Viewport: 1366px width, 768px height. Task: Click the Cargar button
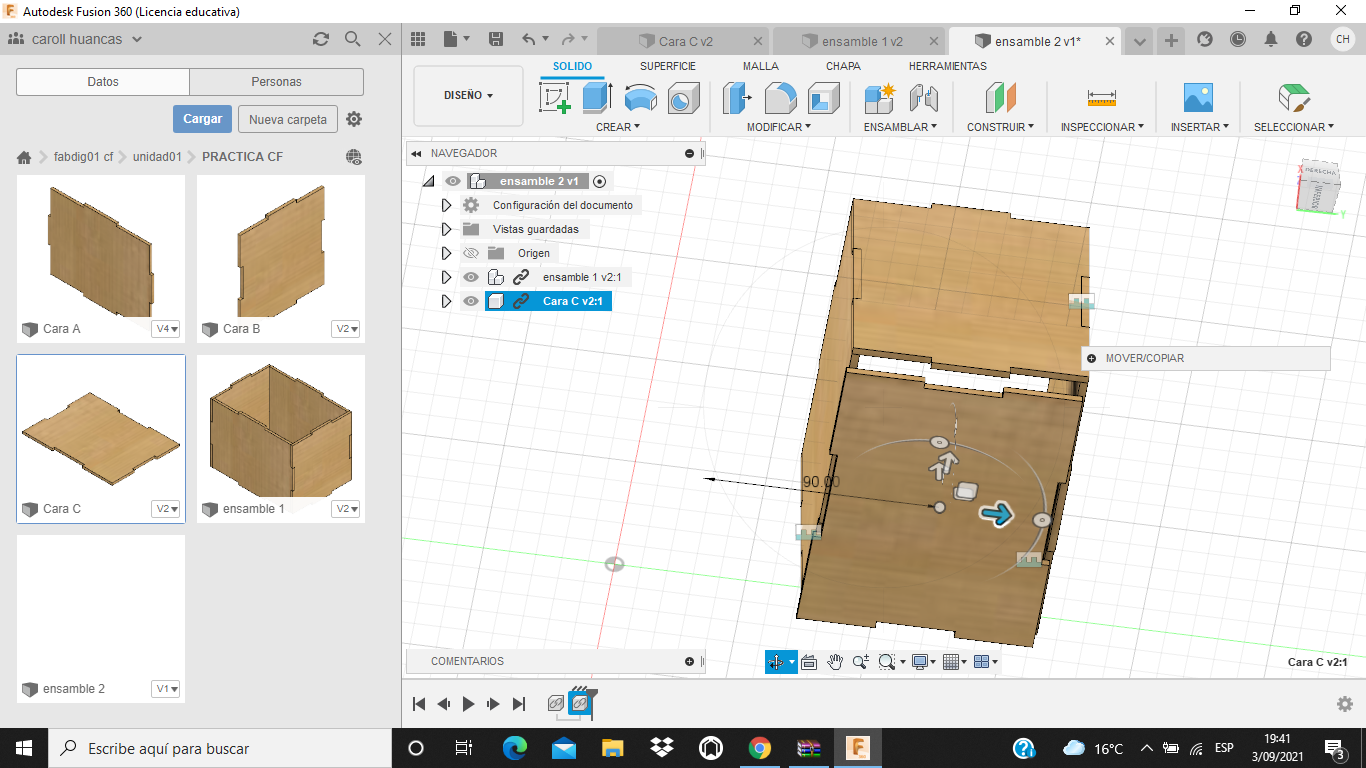[x=202, y=119]
